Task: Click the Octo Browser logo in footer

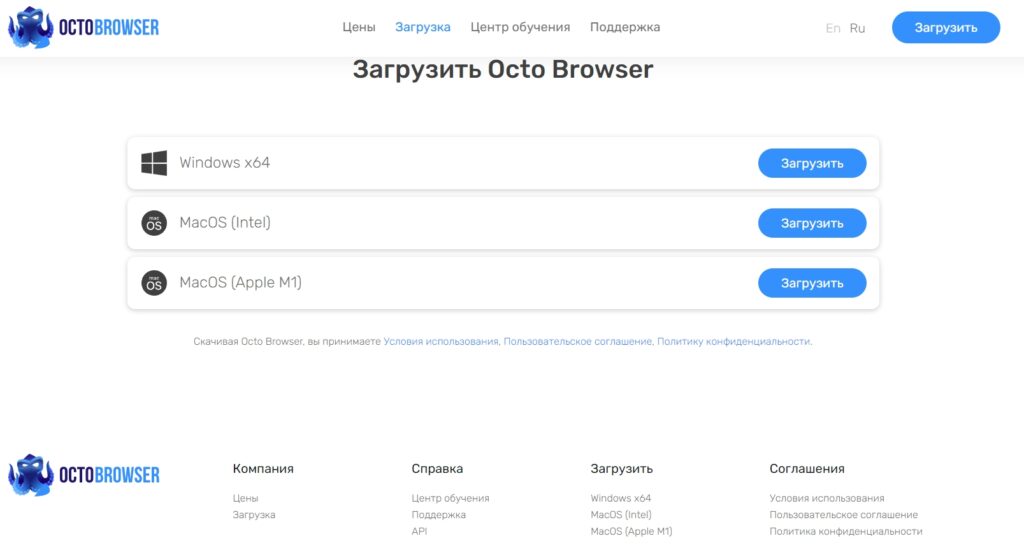Action: tap(84, 475)
